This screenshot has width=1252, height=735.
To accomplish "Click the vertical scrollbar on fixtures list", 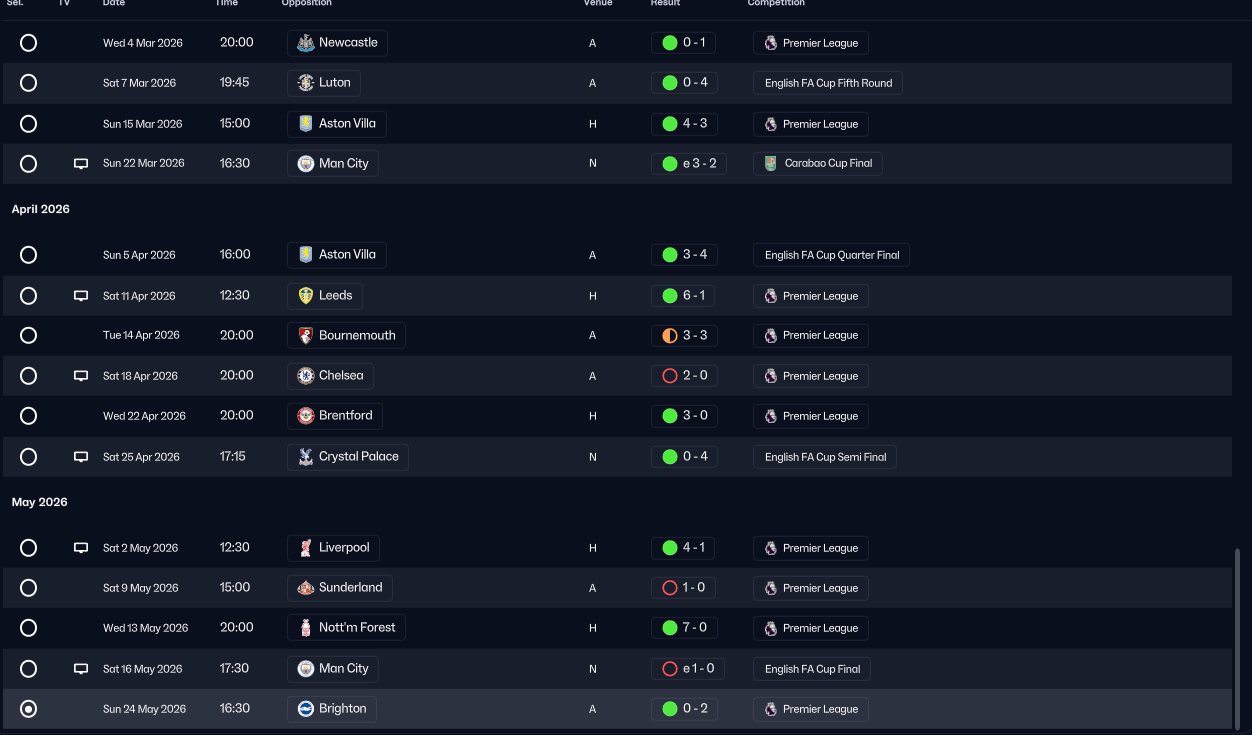I will (1239, 638).
